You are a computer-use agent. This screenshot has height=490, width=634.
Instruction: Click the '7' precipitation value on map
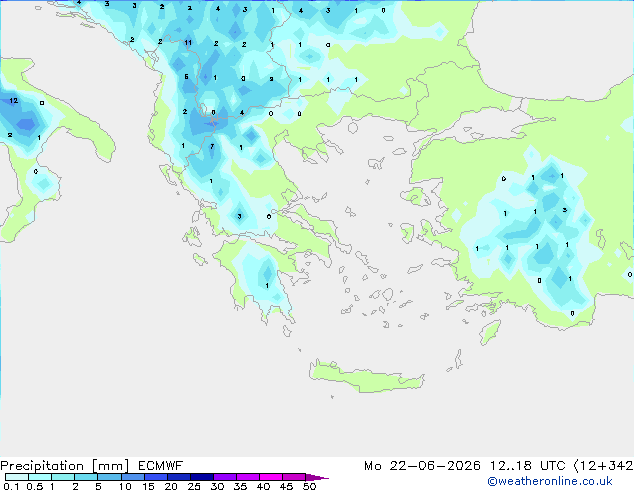212,146
